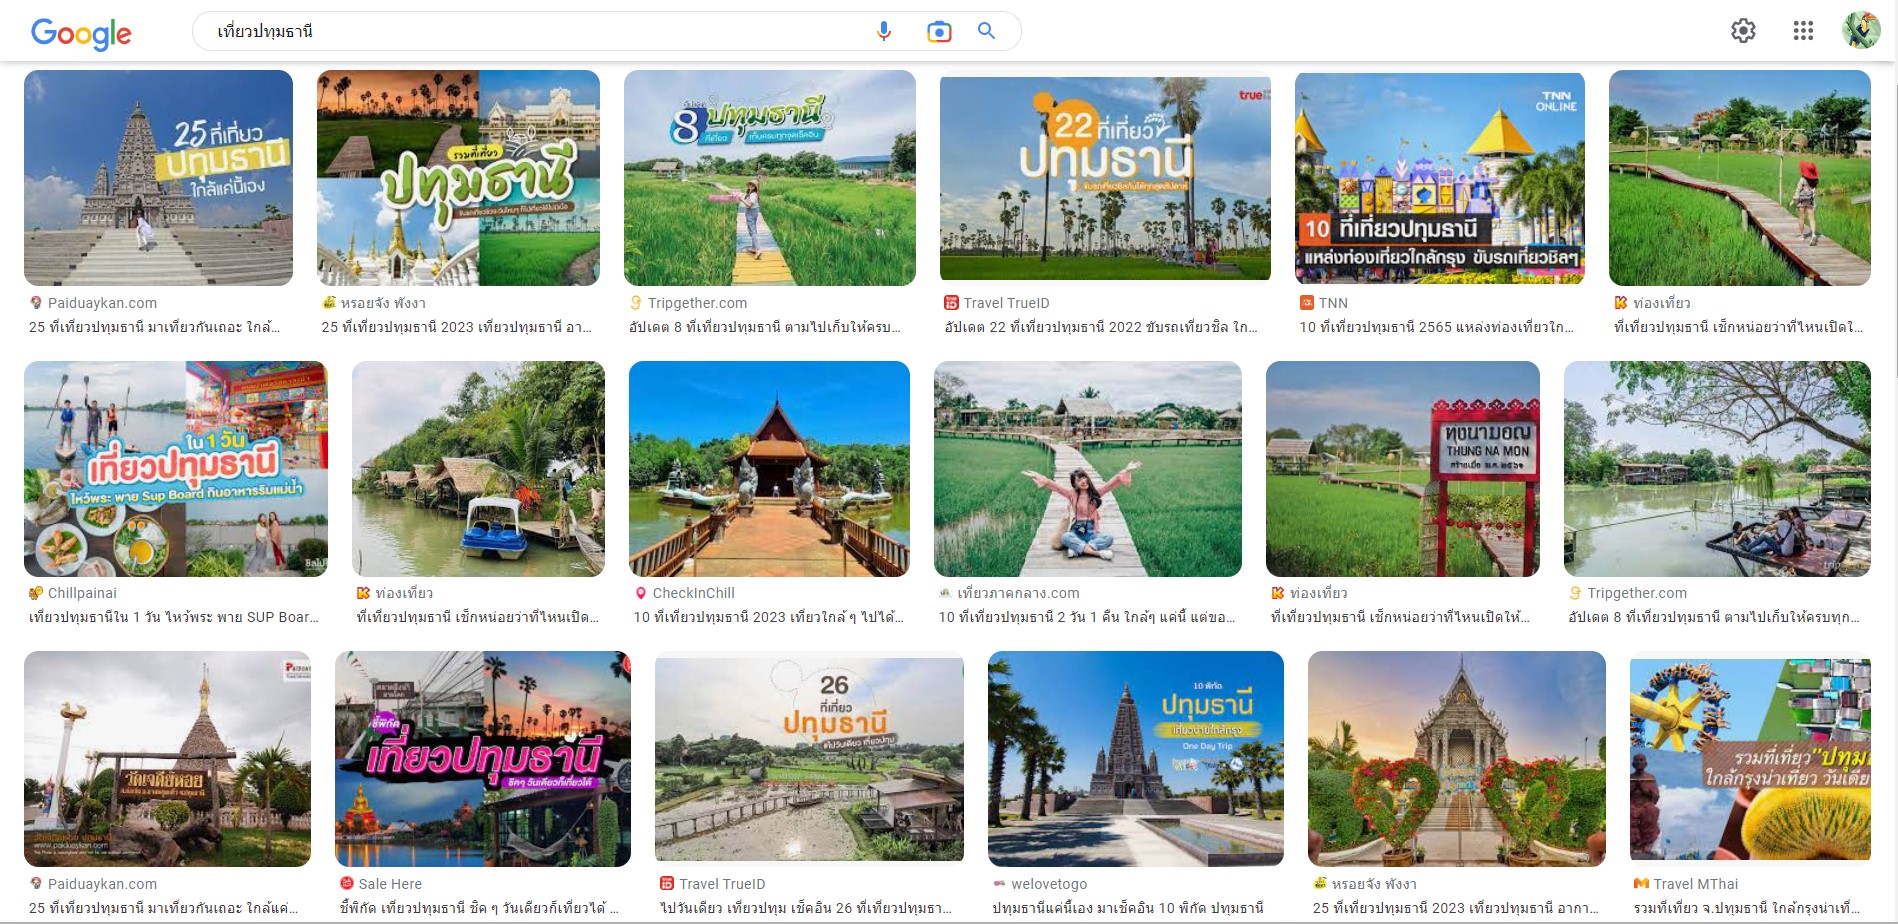Click the voice search microphone icon
The image size is (1898, 924).
pyautogui.click(x=884, y=31)
